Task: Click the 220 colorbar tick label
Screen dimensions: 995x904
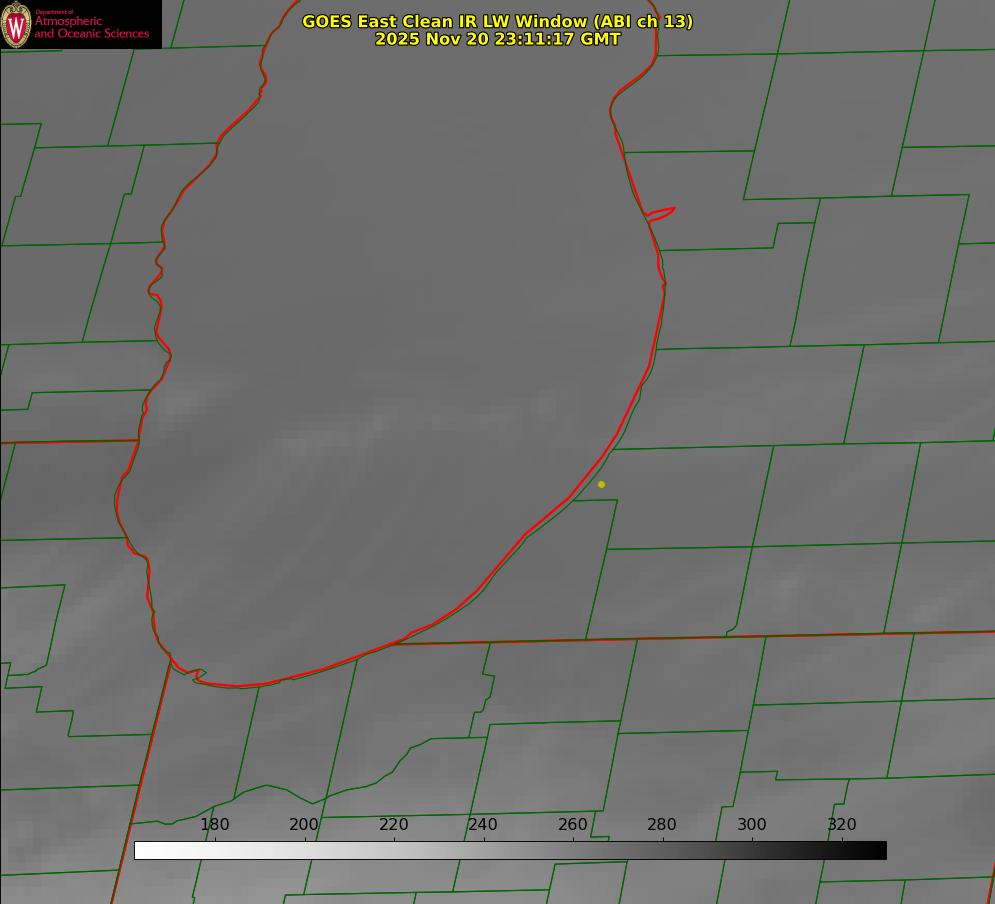Action: click(394, 824)
